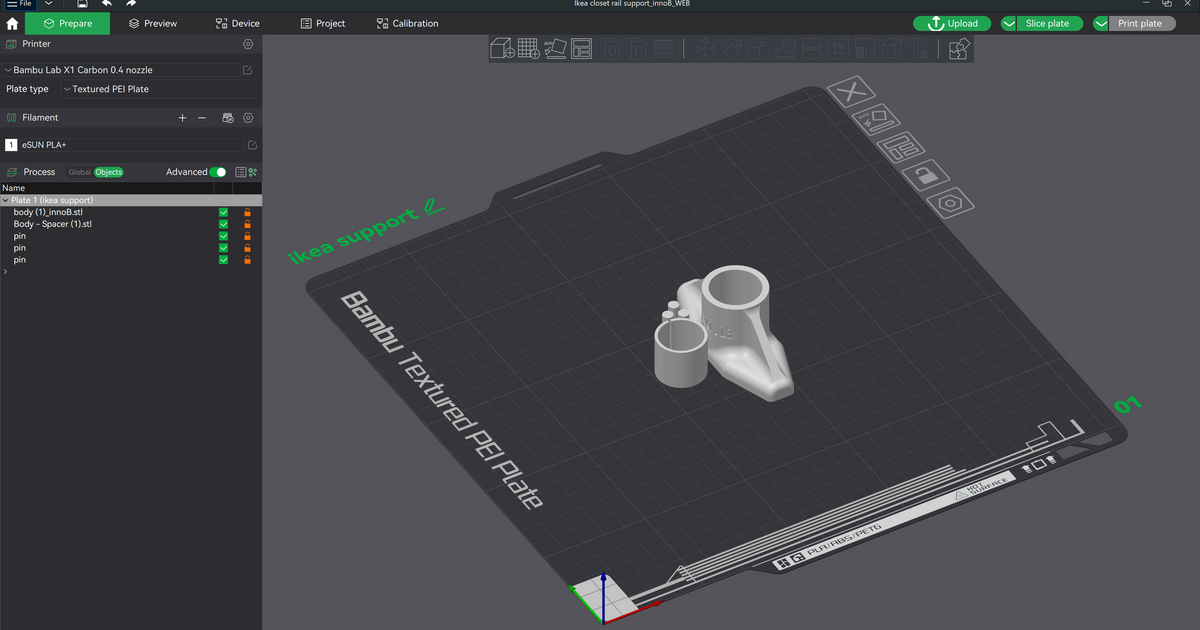
Task: Click the Upload button
Action: click(951, 23)
